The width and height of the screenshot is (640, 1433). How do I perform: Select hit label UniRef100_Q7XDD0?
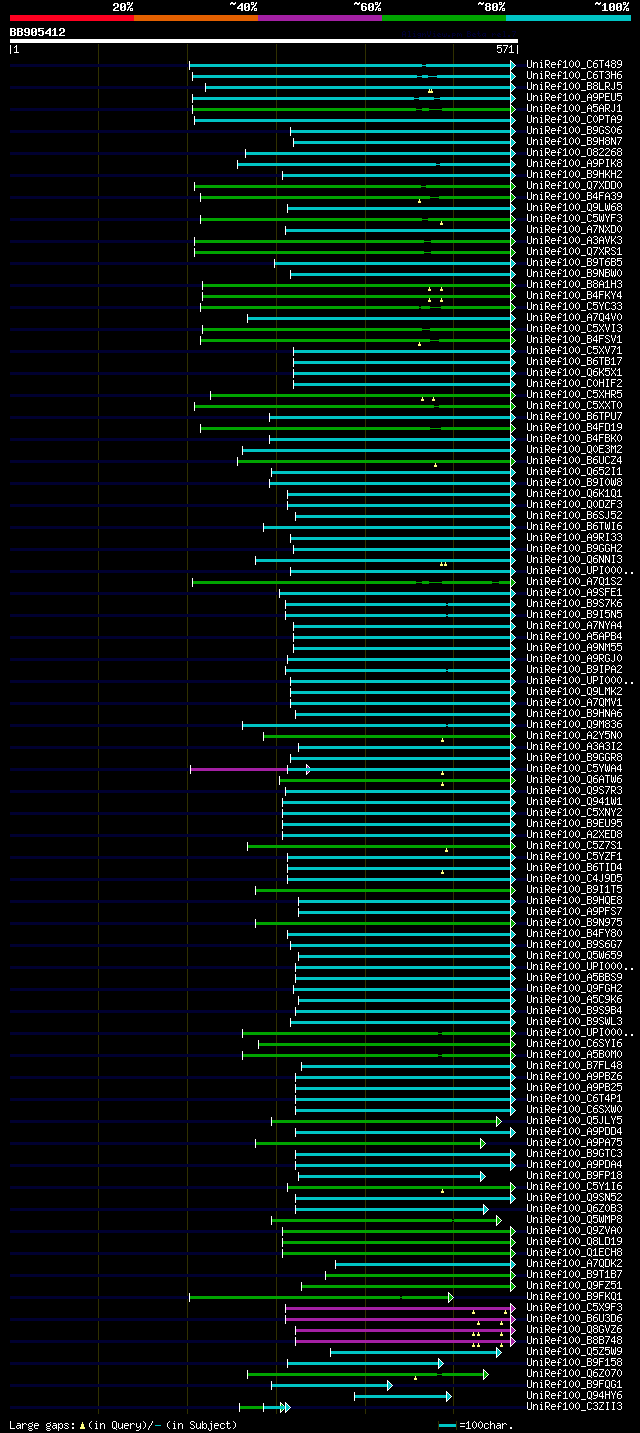tap(574, 186)
